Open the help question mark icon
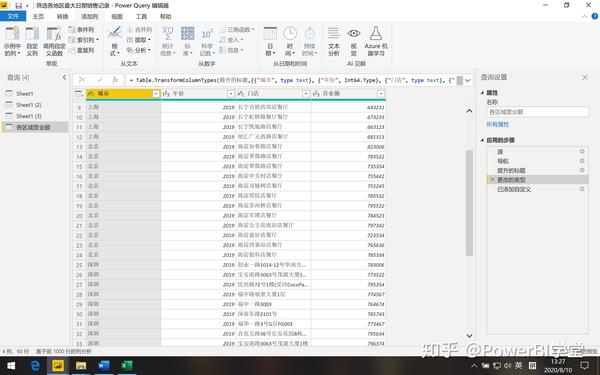Image resolution: width=600 pixels, height=375 pixels. pos(595,16)
